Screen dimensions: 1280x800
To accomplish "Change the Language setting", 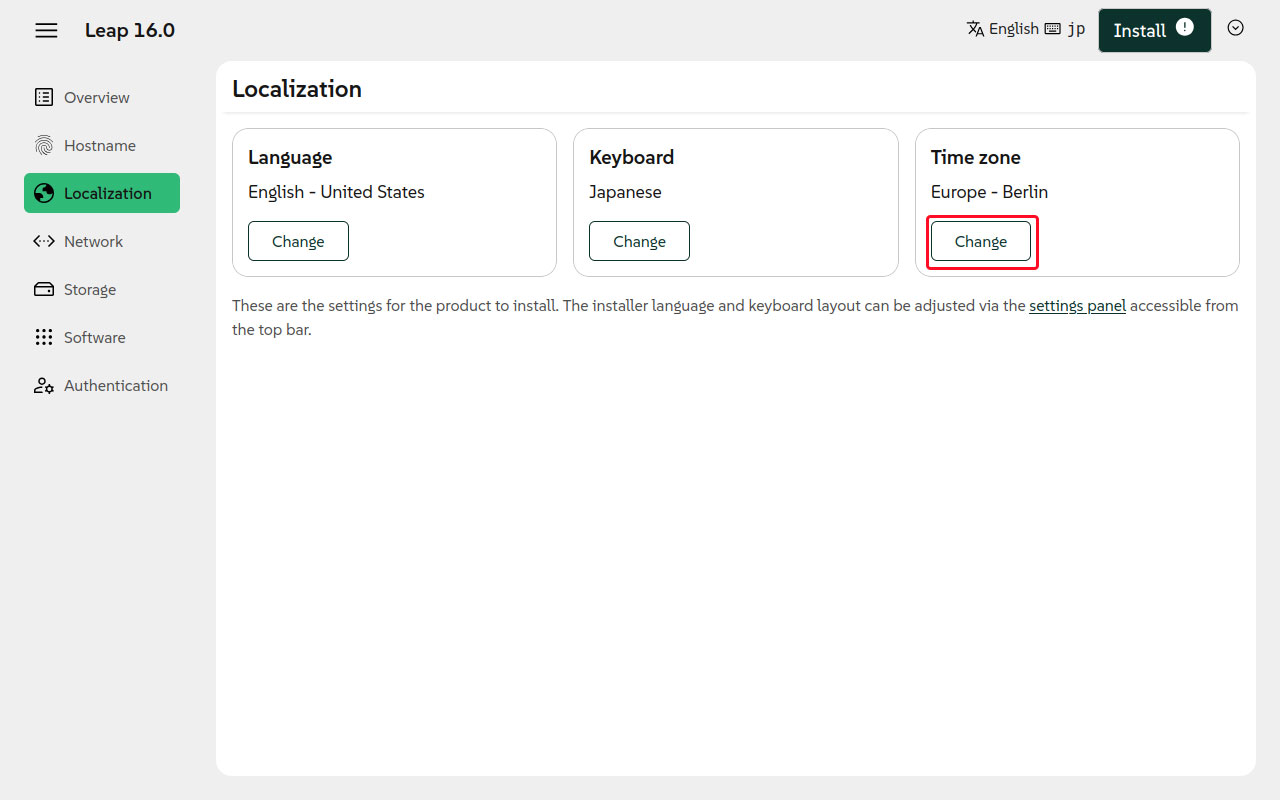I will coord(298,241).
